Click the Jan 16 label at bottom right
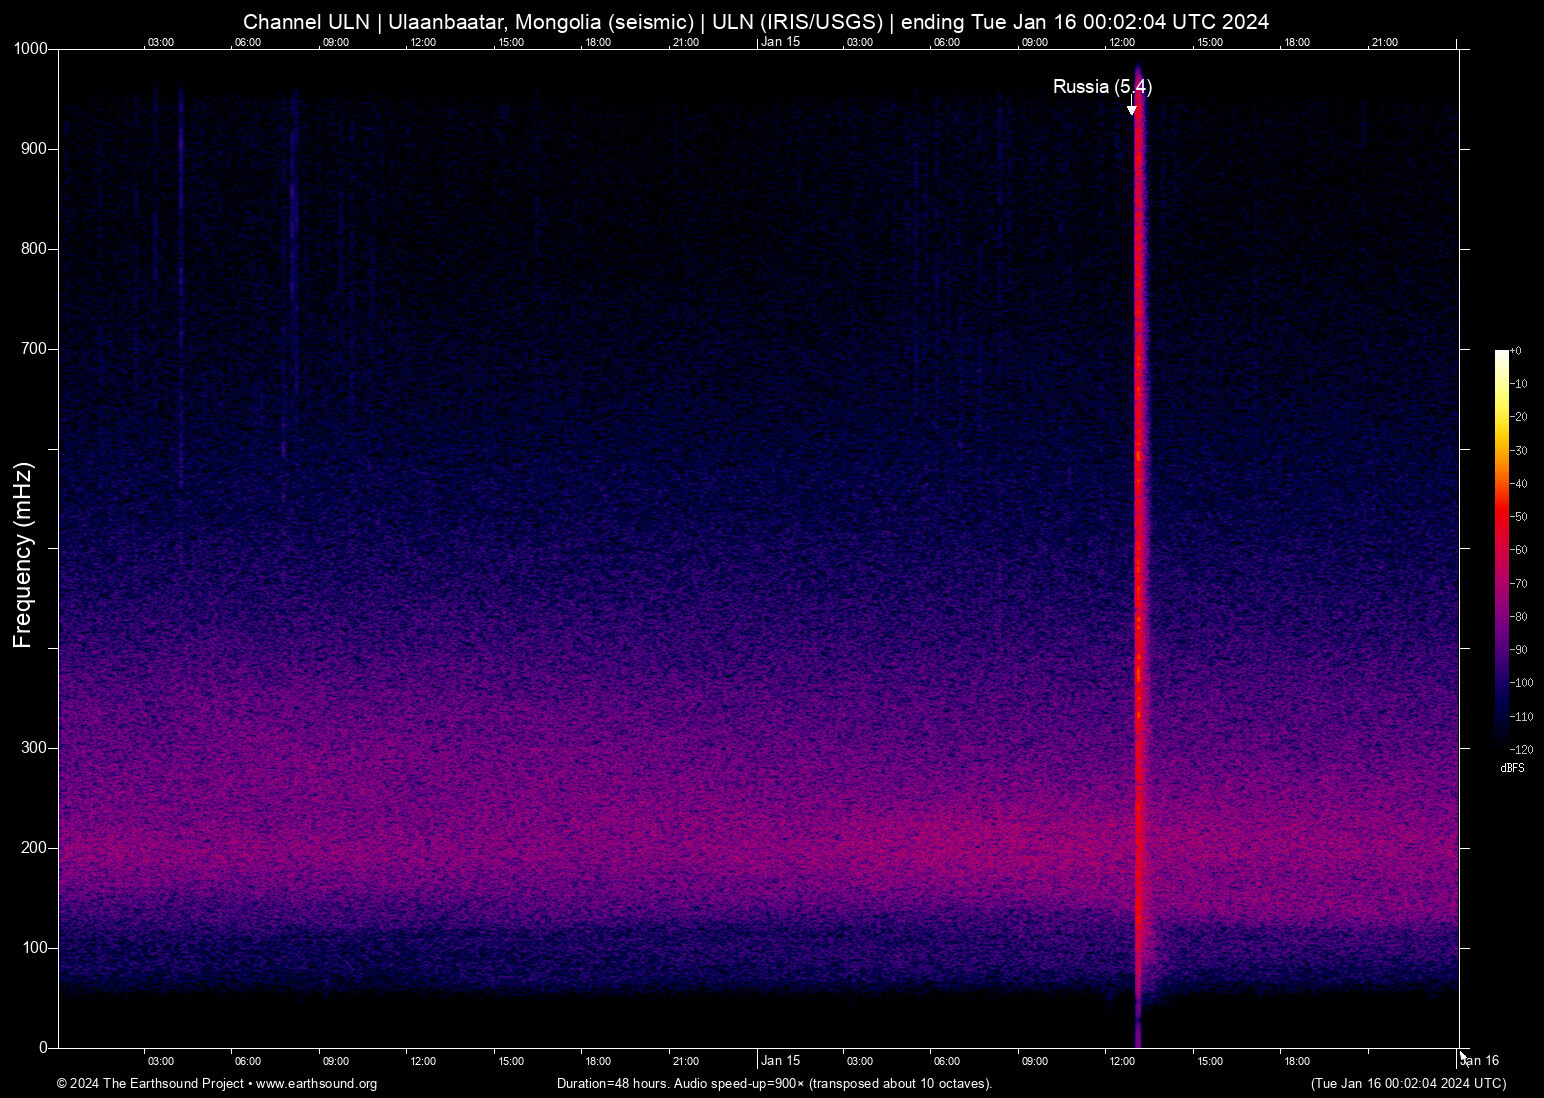The image size is (1544, 1098). (1479, 1061)
